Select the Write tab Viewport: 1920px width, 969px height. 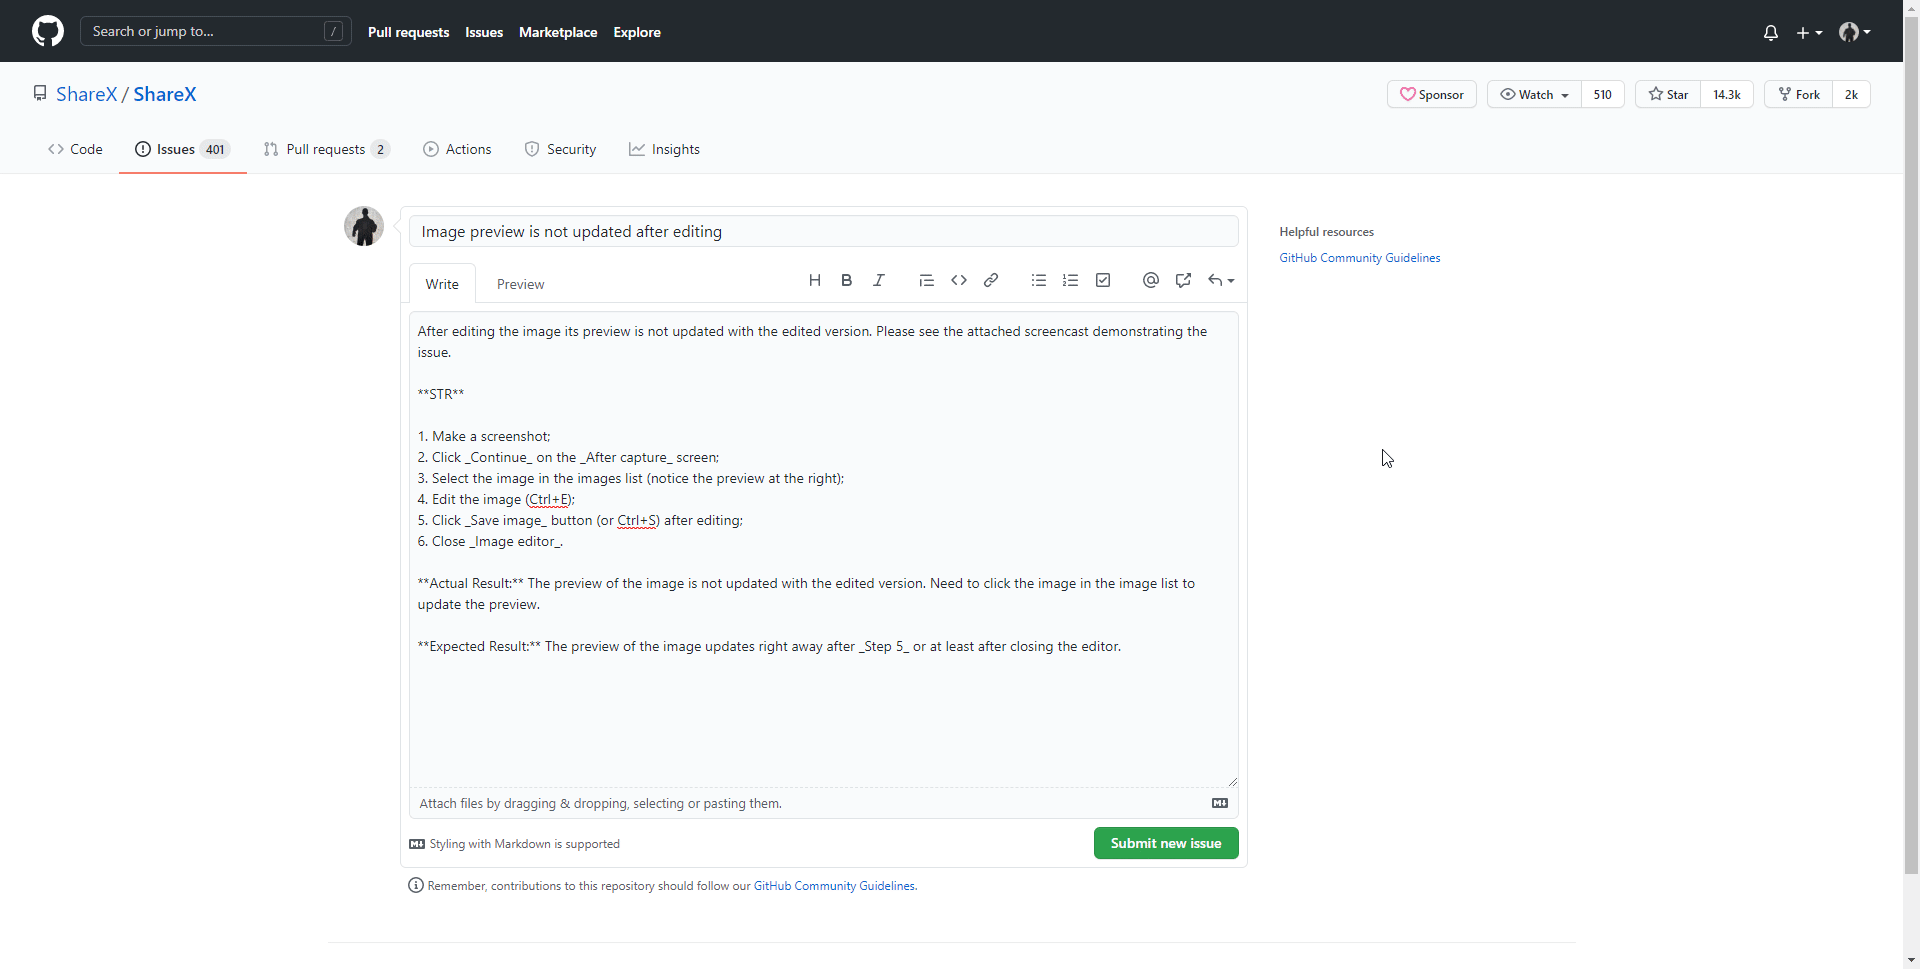point(442,284)
